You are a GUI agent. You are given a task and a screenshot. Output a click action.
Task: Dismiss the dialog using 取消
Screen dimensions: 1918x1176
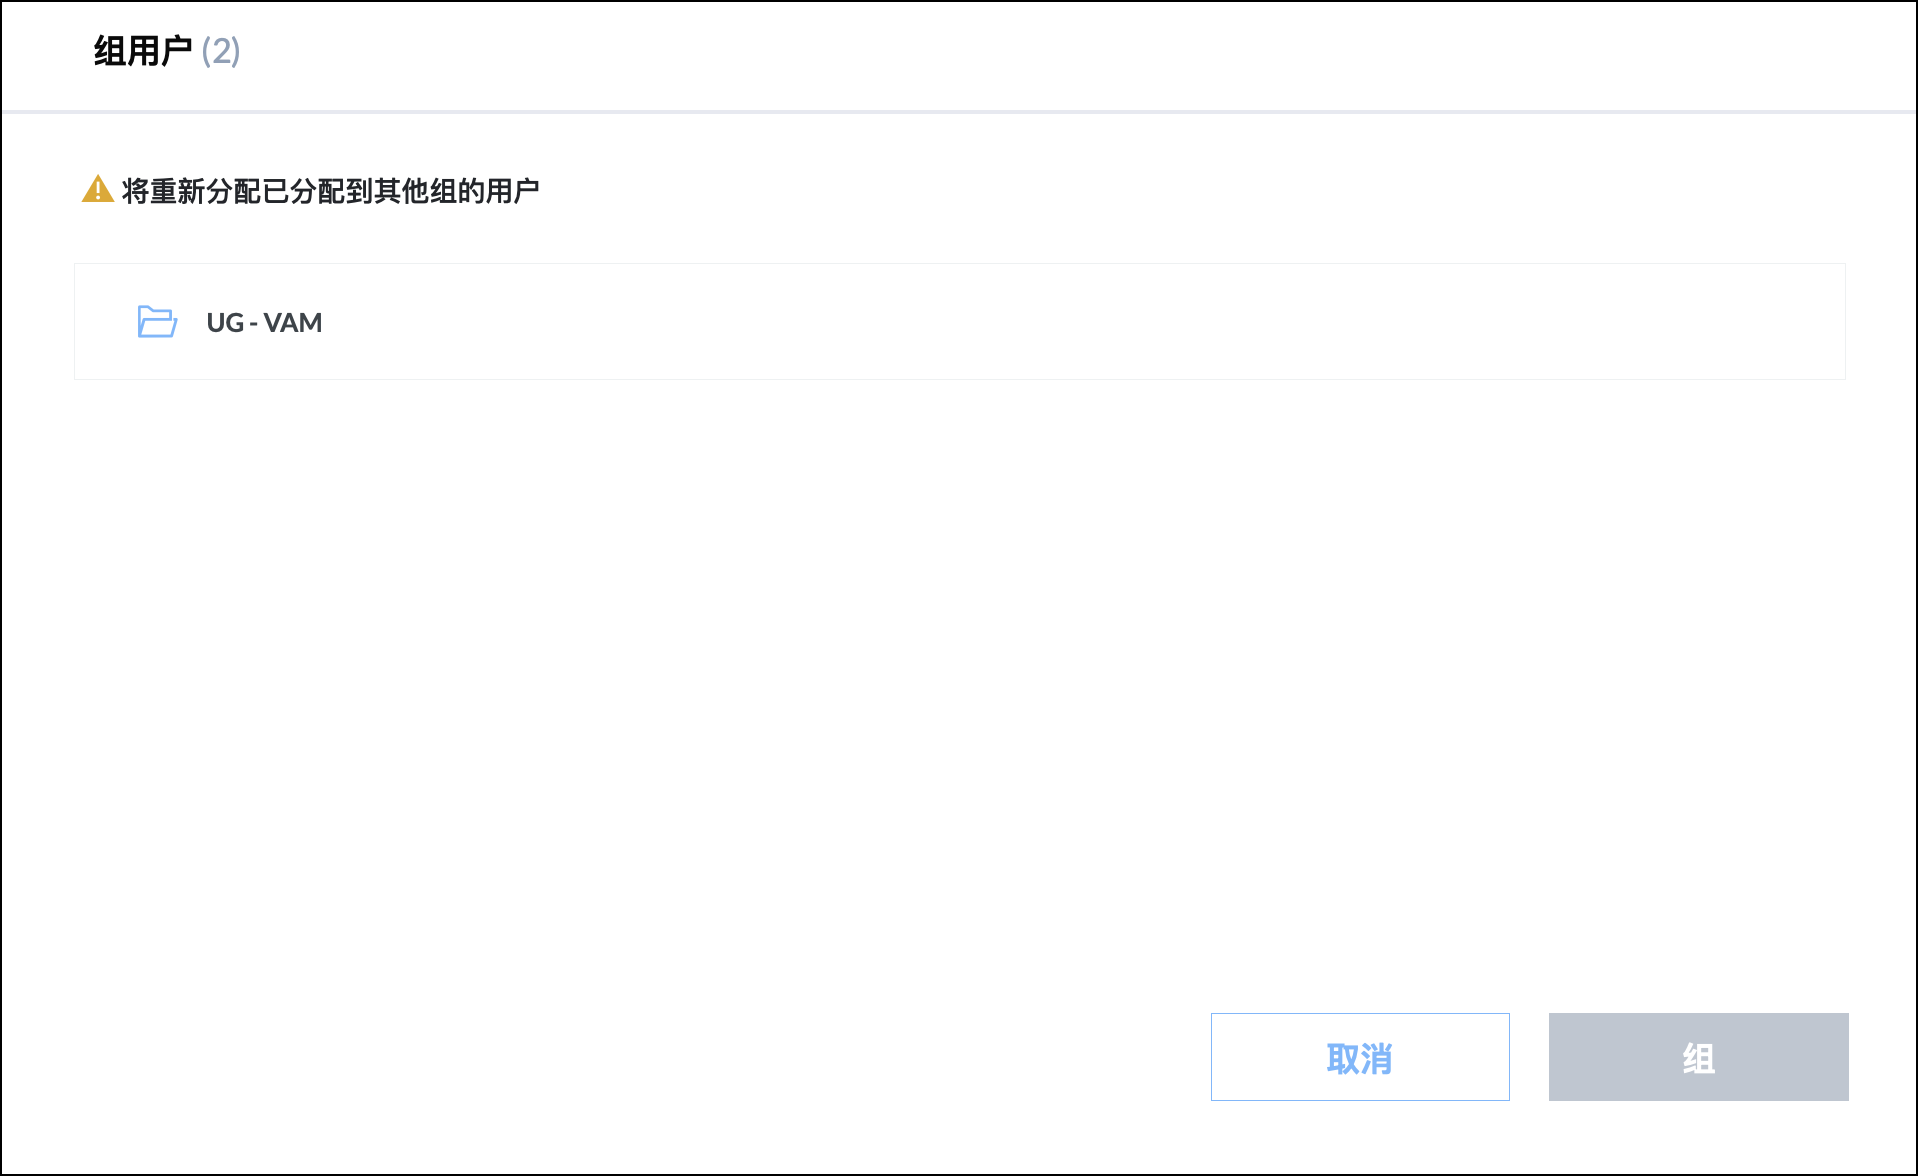coord(1360,1057)
